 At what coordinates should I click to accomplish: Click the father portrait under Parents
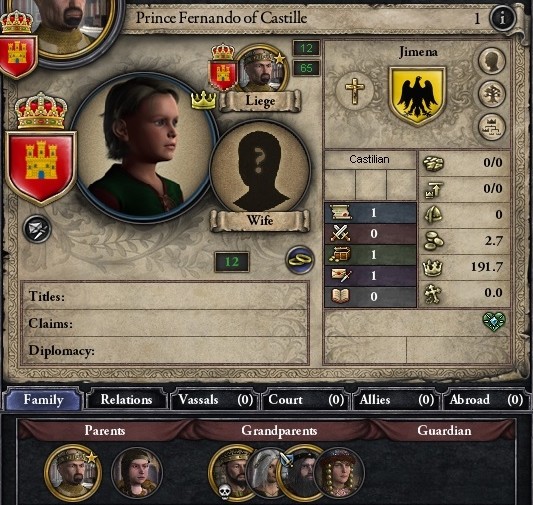tap(72, 473)
